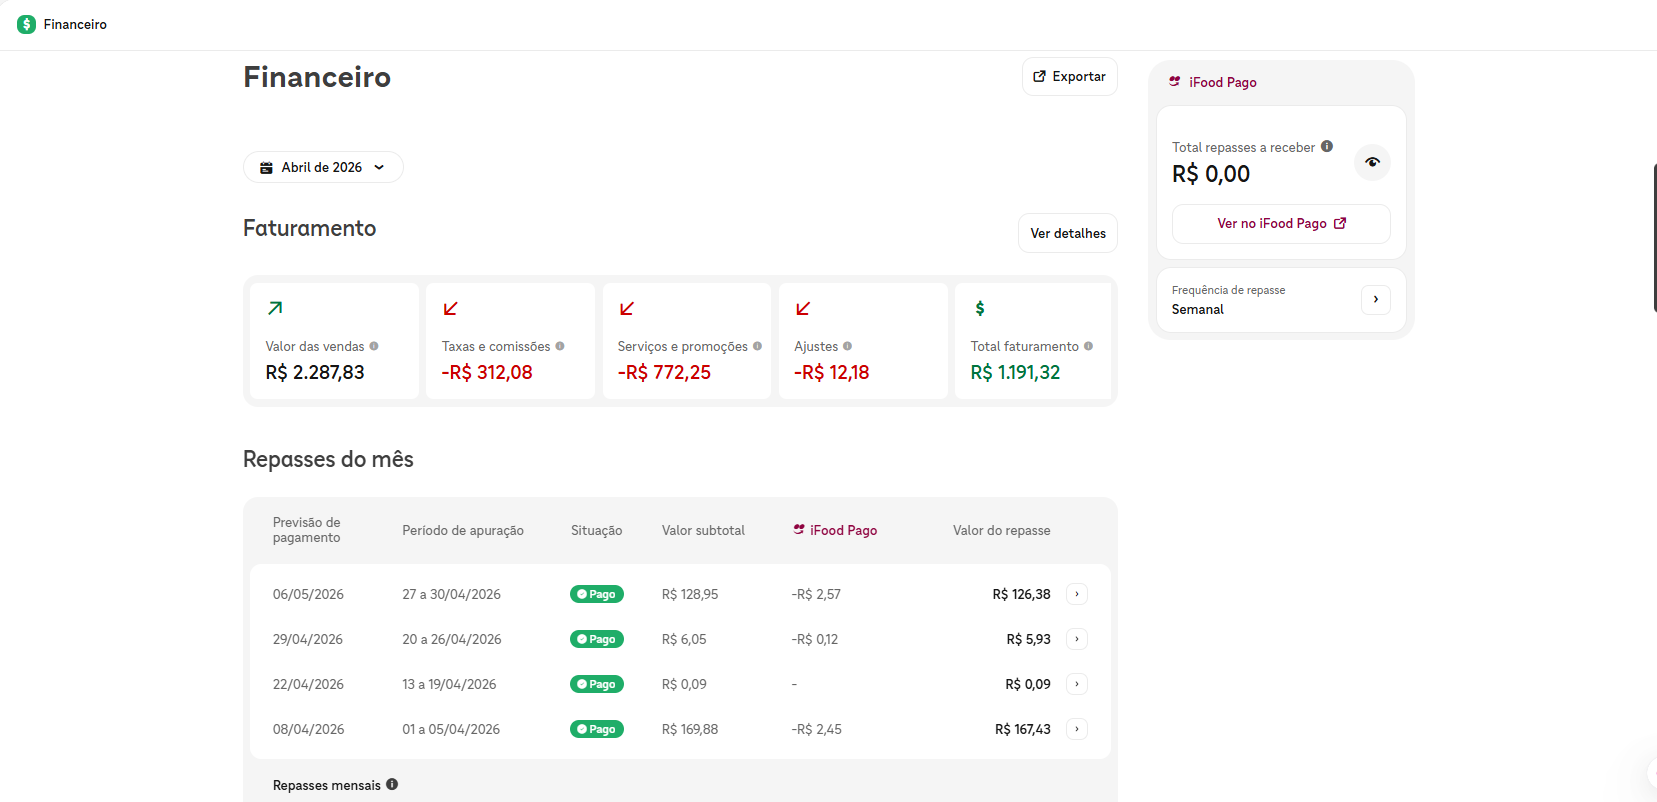Click the info icon beside Total faturamento

1088,346
